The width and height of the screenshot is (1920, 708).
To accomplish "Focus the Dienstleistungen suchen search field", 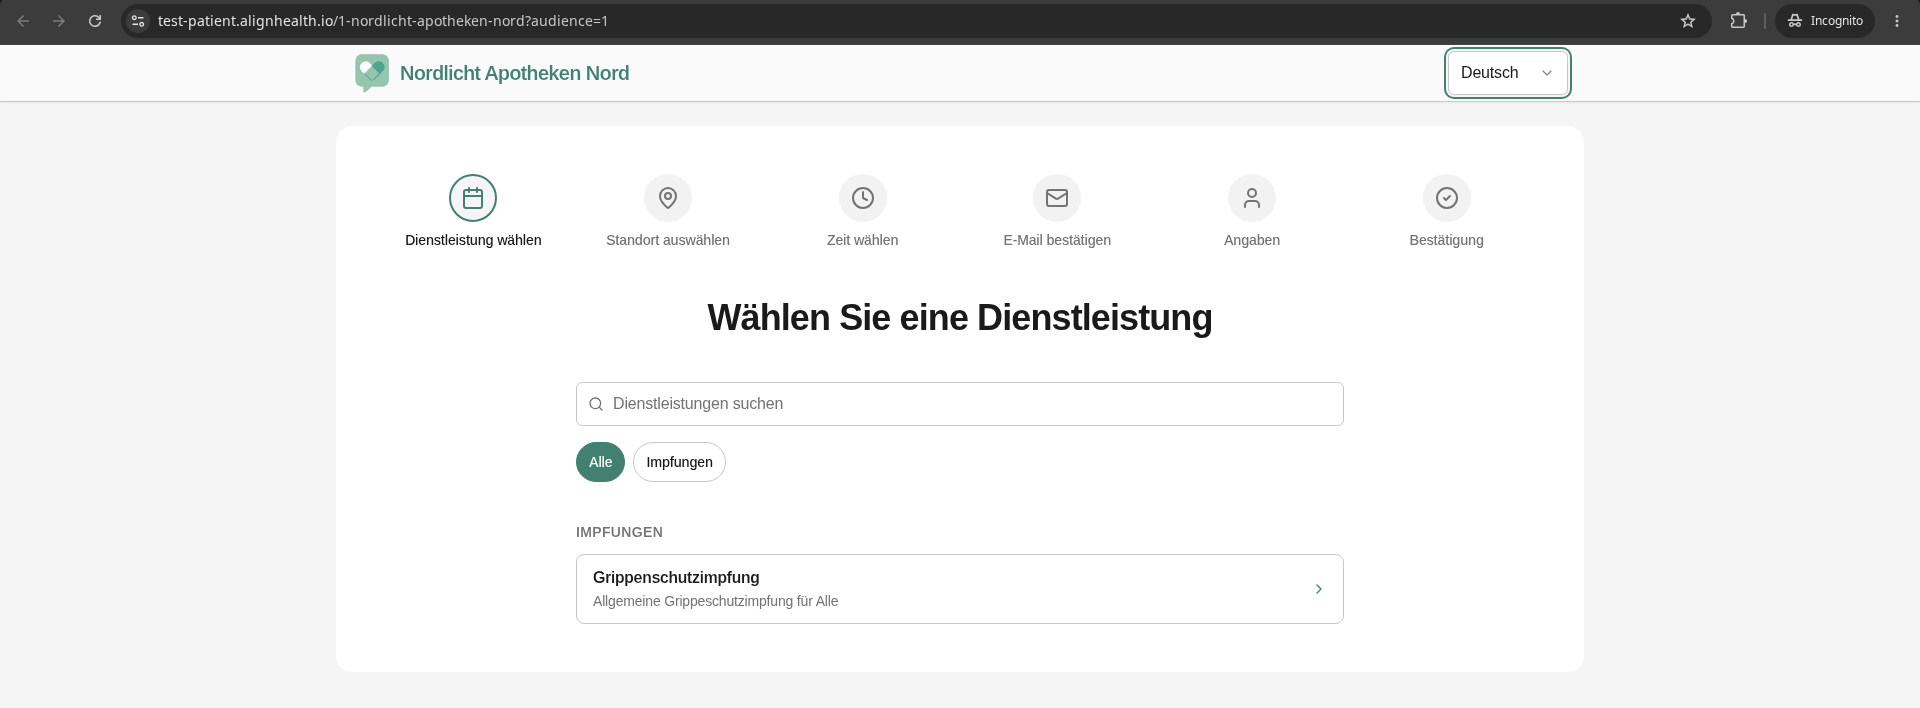I will point(960,404).
